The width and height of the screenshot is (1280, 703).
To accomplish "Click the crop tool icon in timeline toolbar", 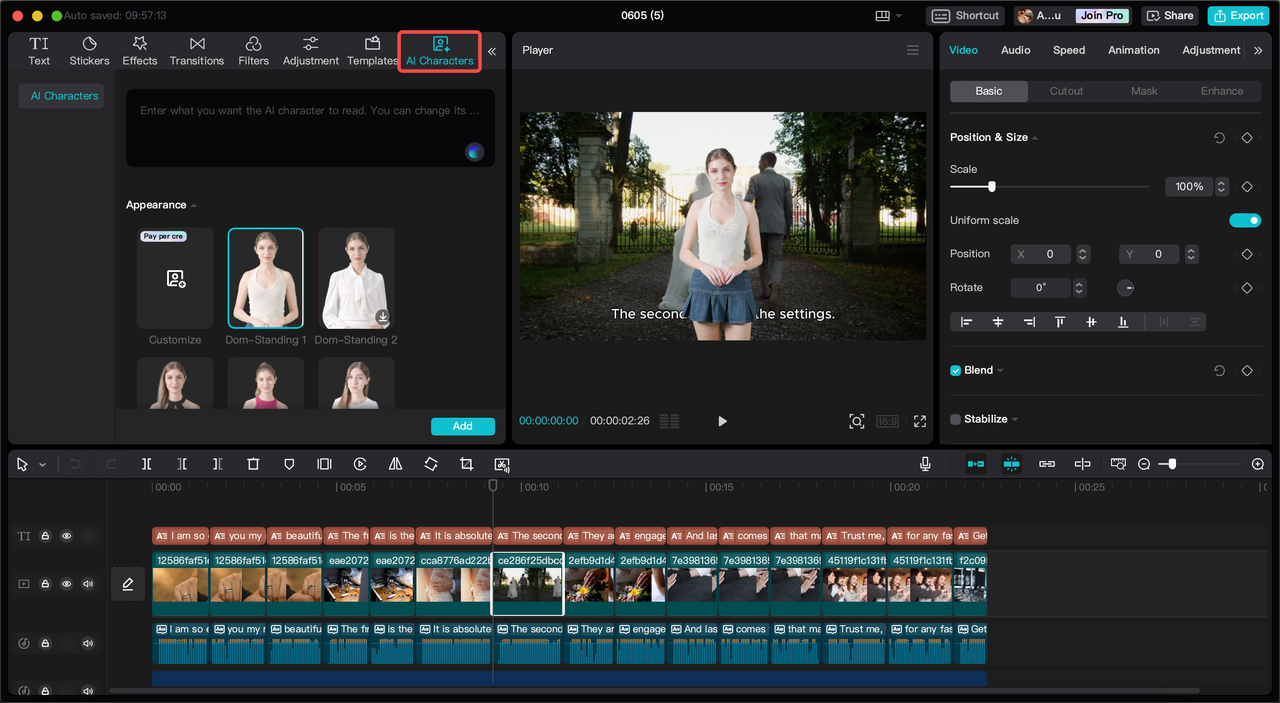I will coord(466,464).
